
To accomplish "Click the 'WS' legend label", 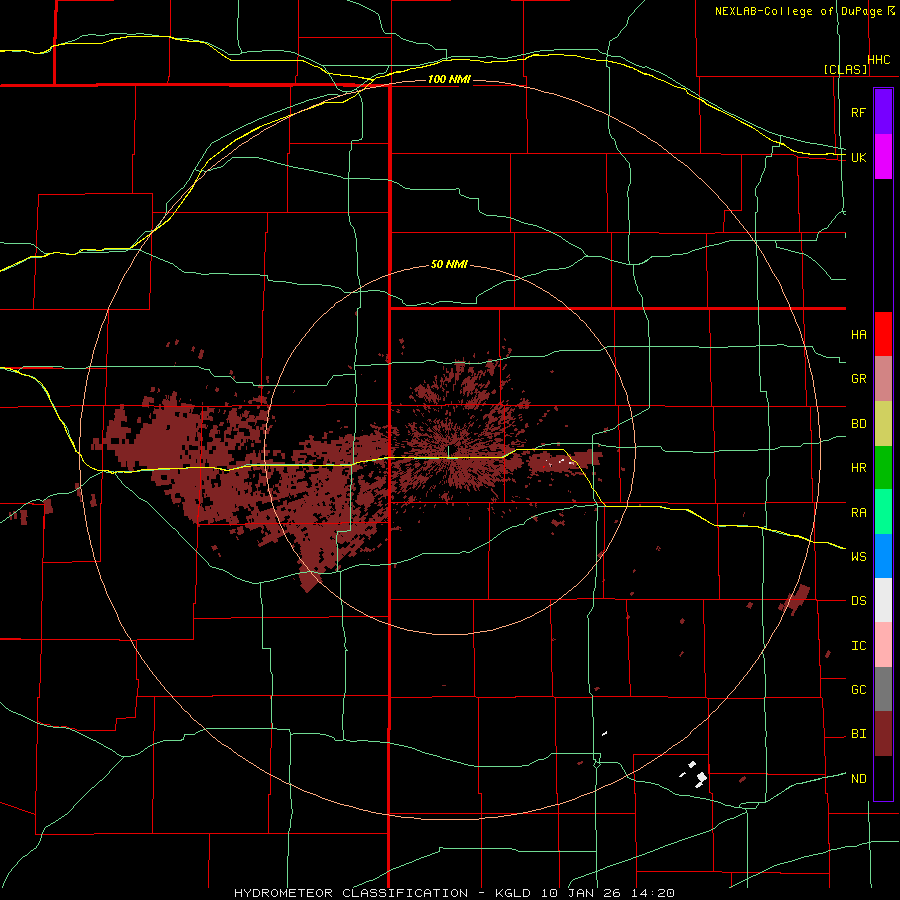I will click(858, 557).
